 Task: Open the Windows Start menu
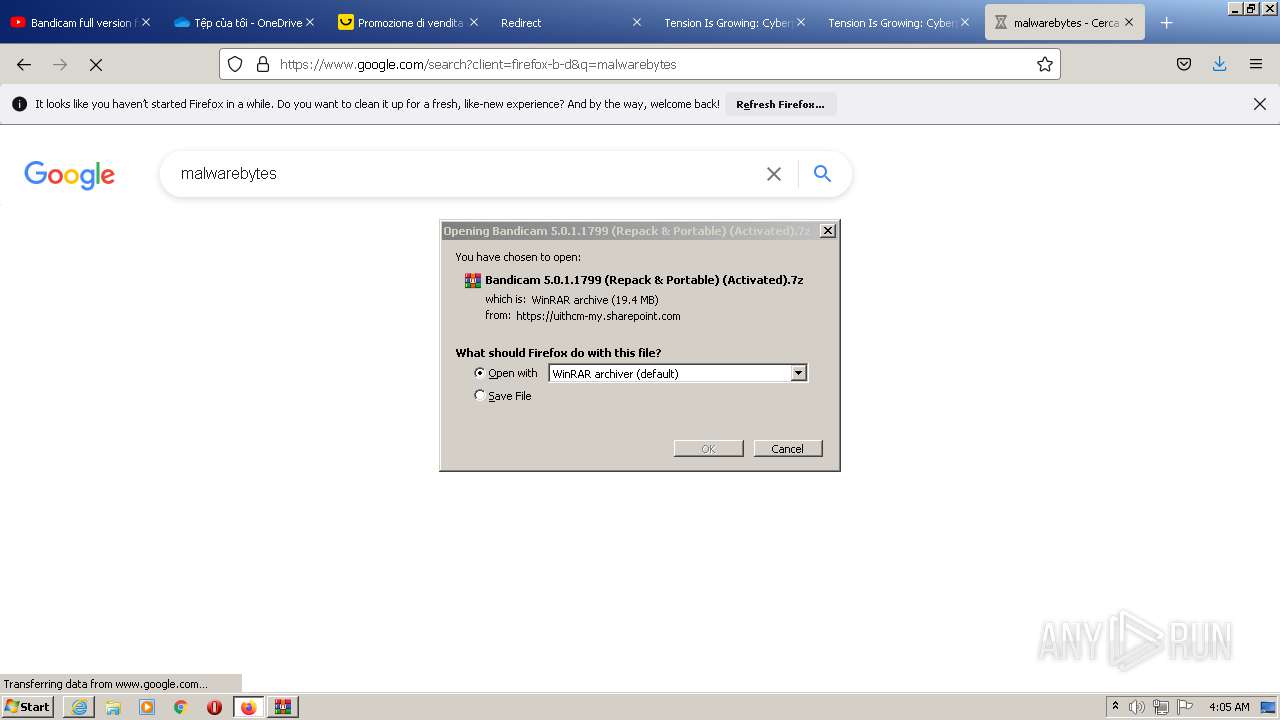point(28,707)
